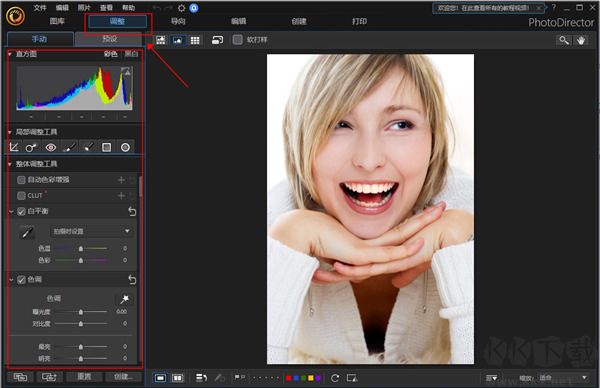Select the red-eye removal tool
This screenshot has width=600, height=388.
point(51,147)
